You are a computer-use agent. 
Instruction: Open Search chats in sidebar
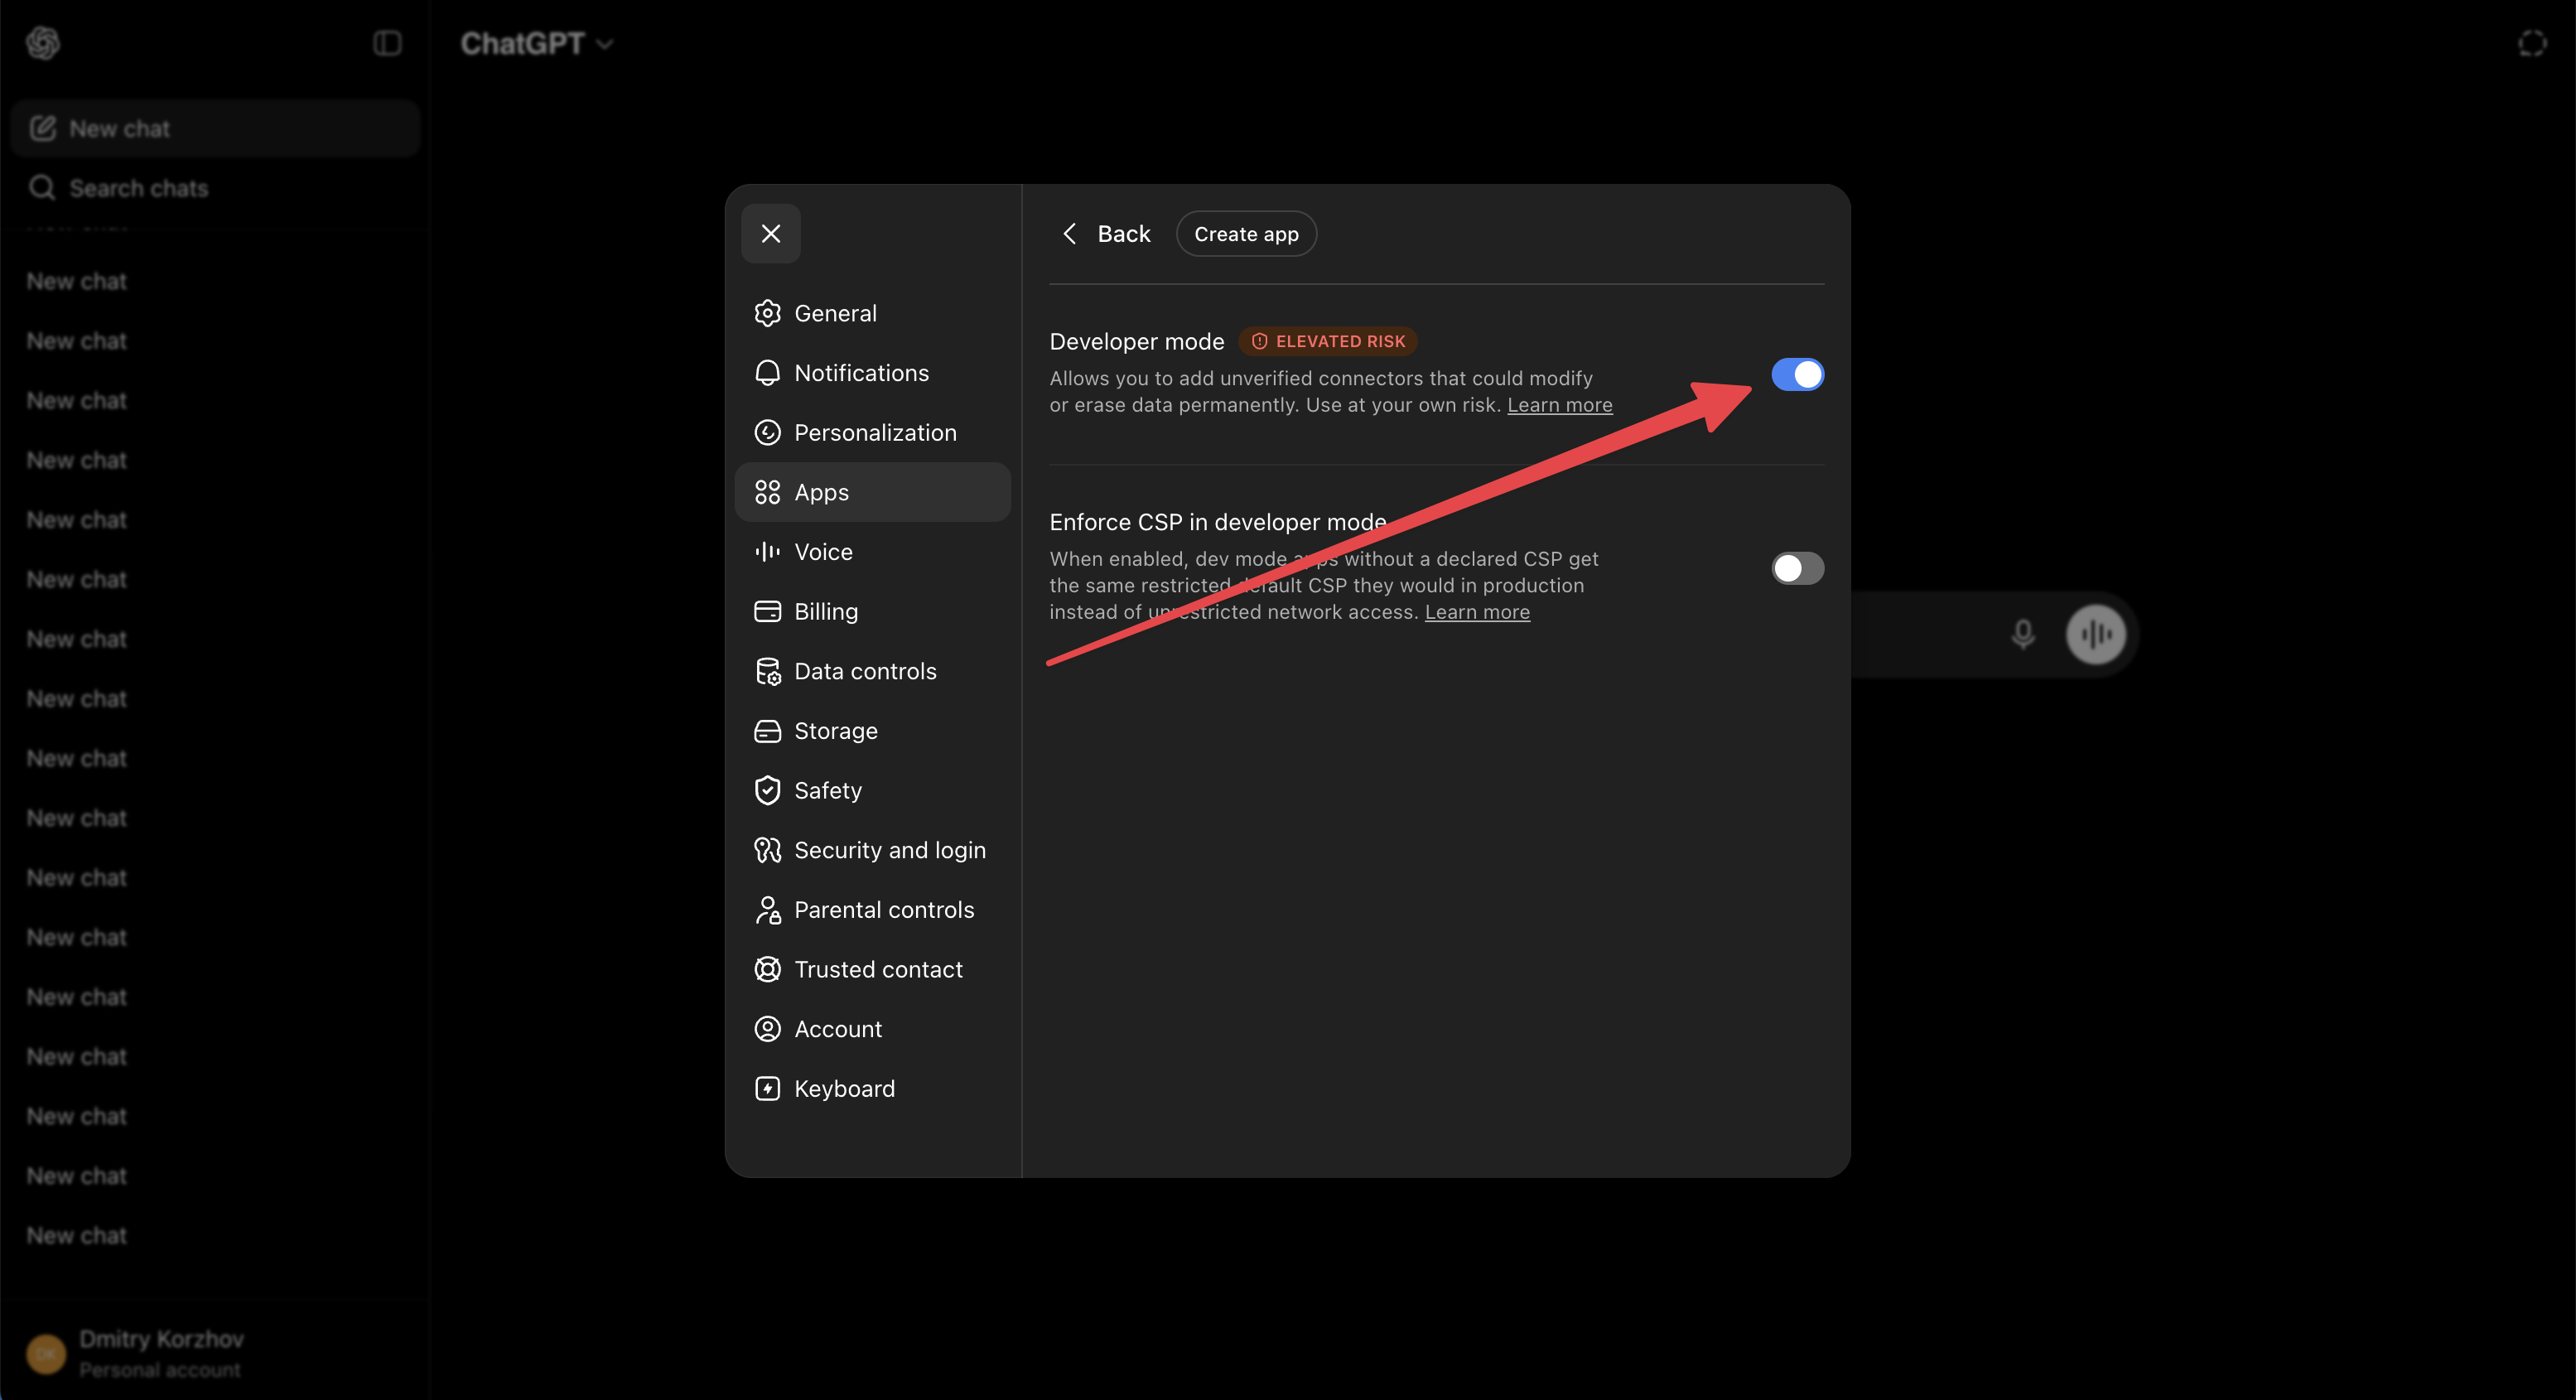pos(214,188)
